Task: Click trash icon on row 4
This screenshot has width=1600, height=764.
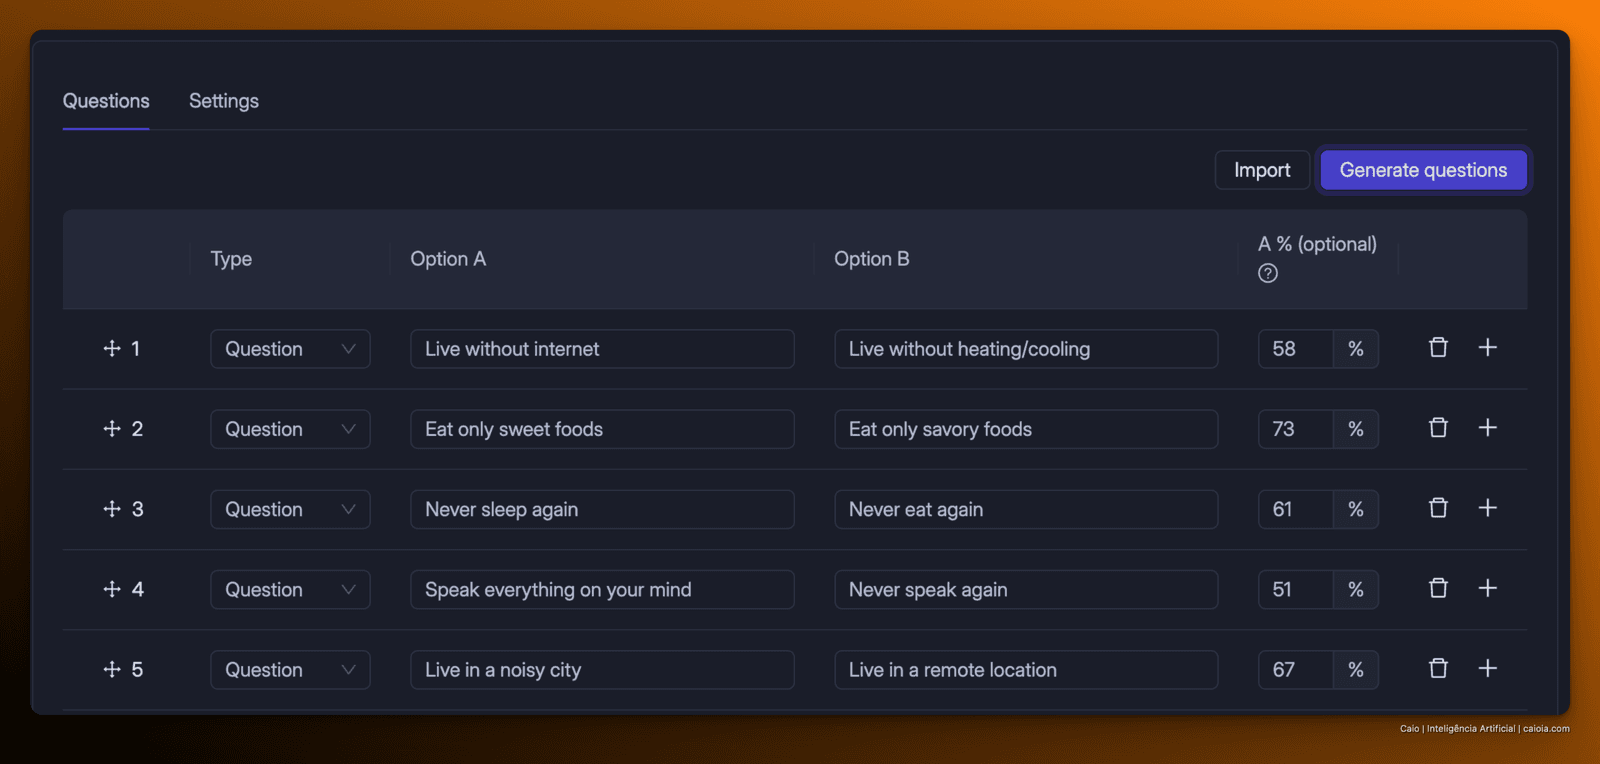Action: (1438, 588)
